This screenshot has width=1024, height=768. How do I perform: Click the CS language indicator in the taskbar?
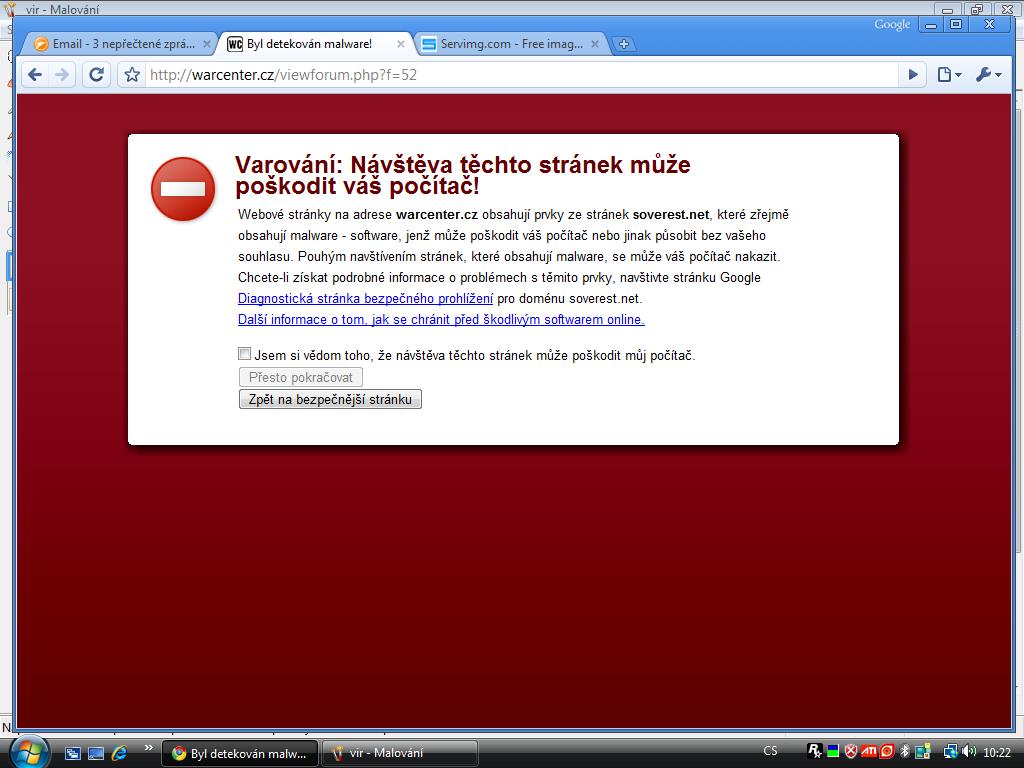[771, 751]
